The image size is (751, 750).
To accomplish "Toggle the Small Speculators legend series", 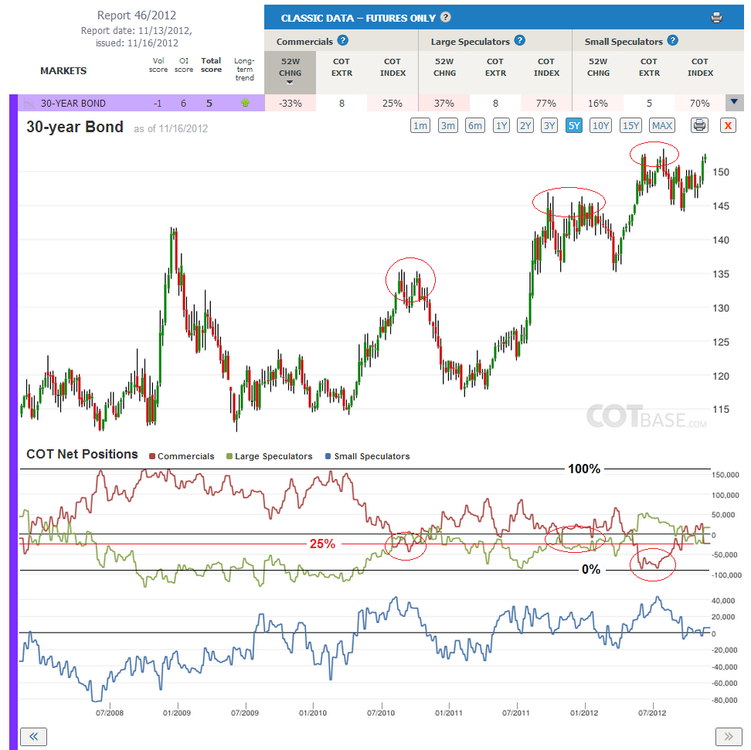I will pyautogui.click(x=367, y=456).
